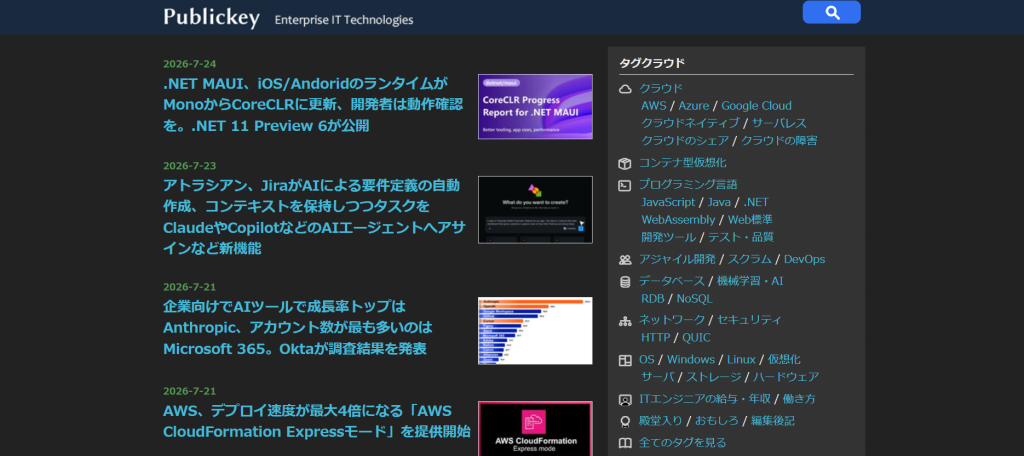The height and width of the screenshot is (456, 1024).
Task: Select the Linux tag
Action: click(741, 359)
